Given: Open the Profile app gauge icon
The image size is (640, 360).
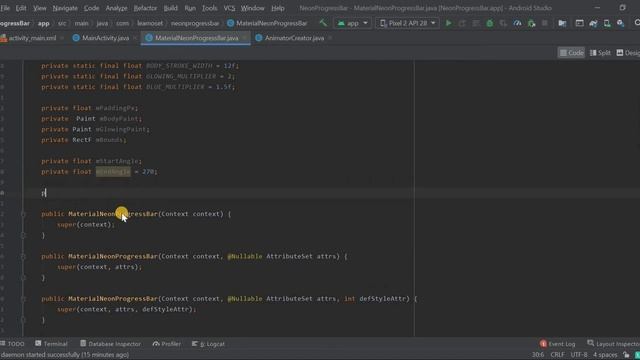Looking at the screenshot, I should pos(517,23).
